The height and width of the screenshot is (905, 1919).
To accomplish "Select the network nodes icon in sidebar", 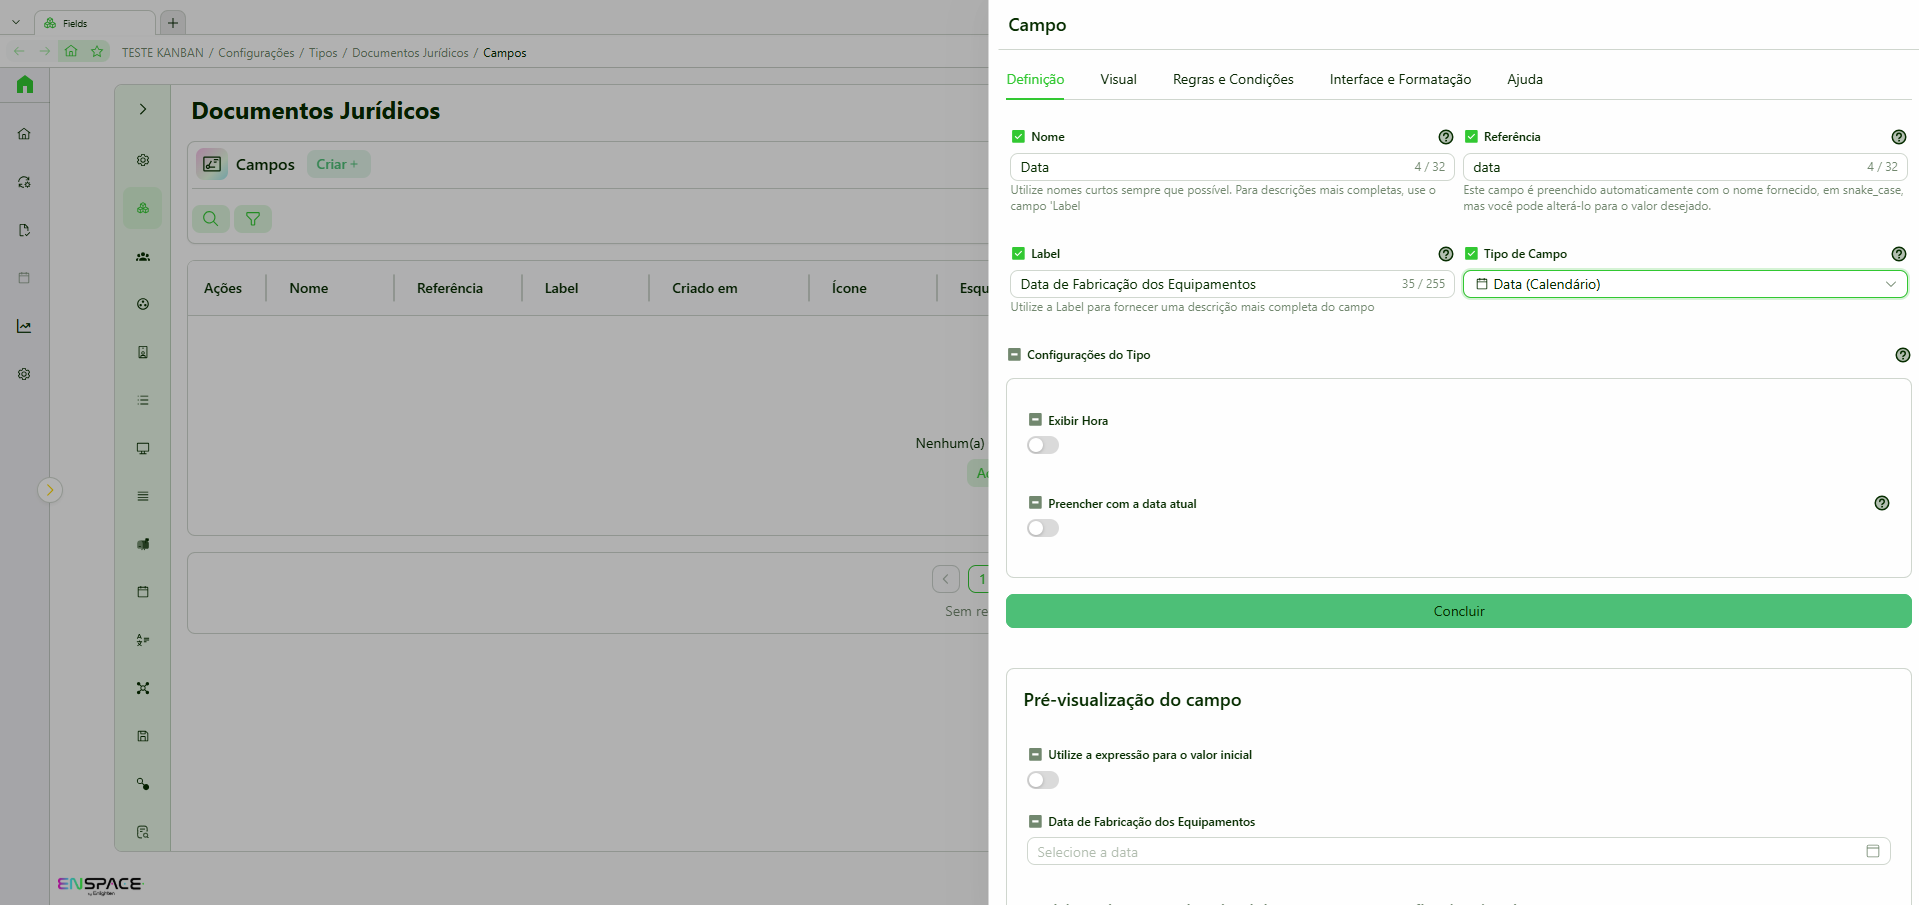I will pyautogui.click(x=143, y=688).
